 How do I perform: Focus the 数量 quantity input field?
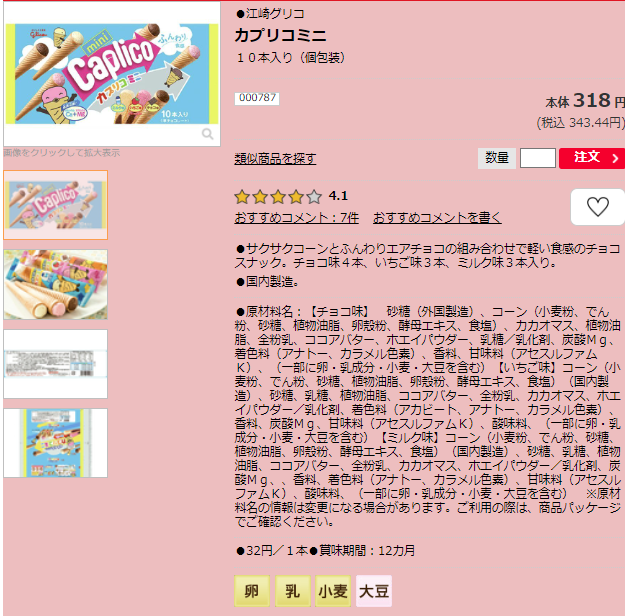pyautogui.click(x=538, y=158)
